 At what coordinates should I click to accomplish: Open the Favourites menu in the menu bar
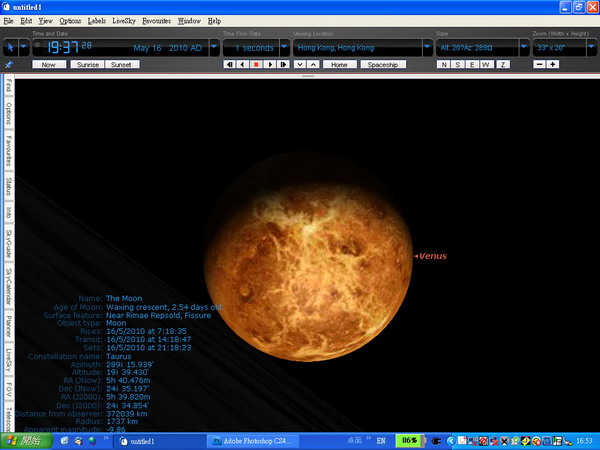(x=157, y=20)
